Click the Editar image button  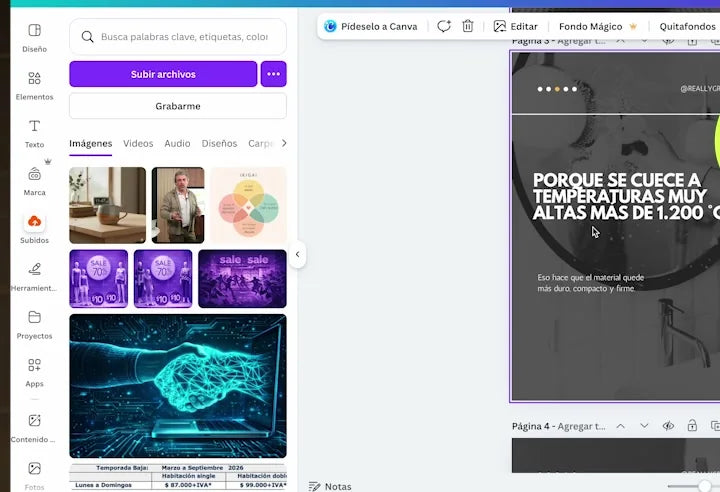tap(516, 26)
